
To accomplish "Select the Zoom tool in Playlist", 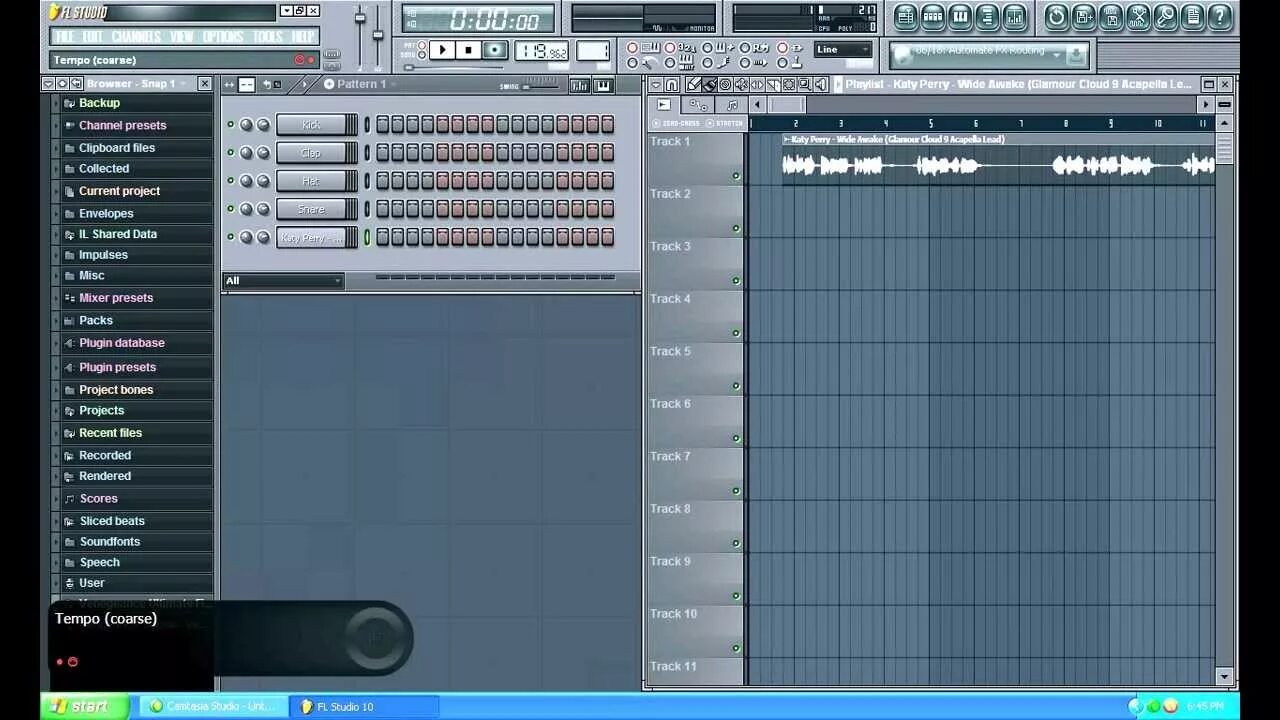I will pyautogui.click(x=805, y=85).
